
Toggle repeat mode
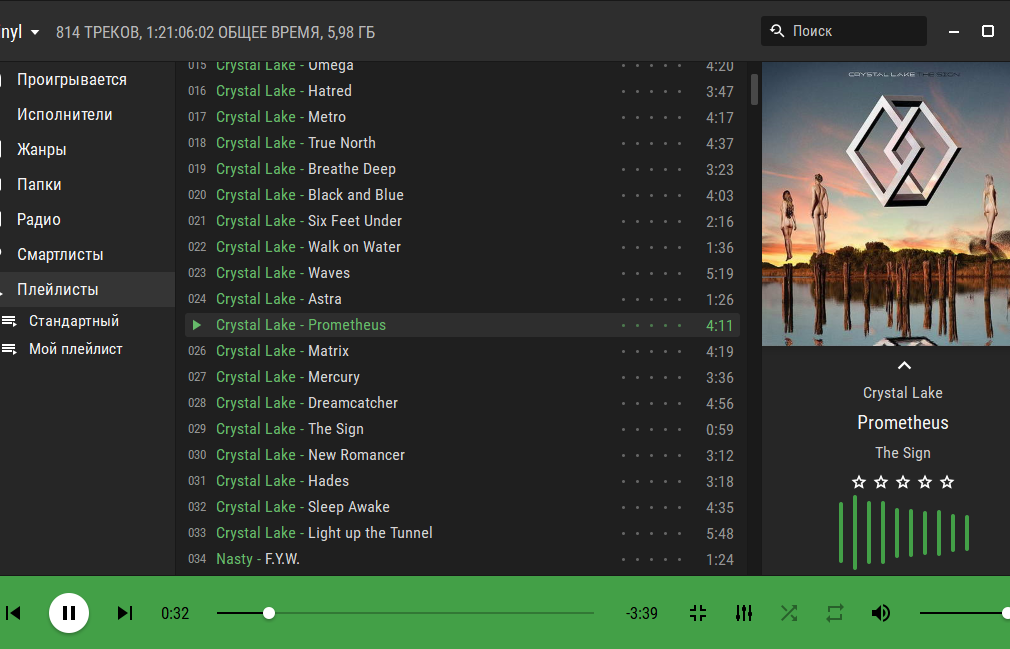[835, 613]
